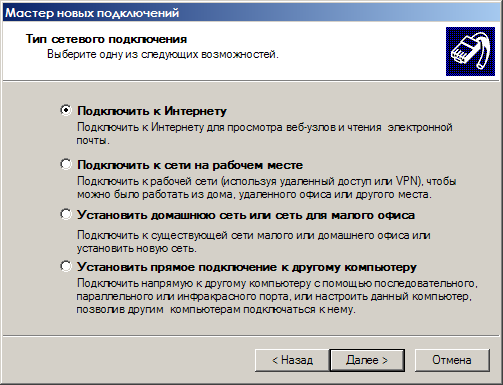
Task: Click the label "Подключить к сети на рабочем месте"
Action: point(190,165)
